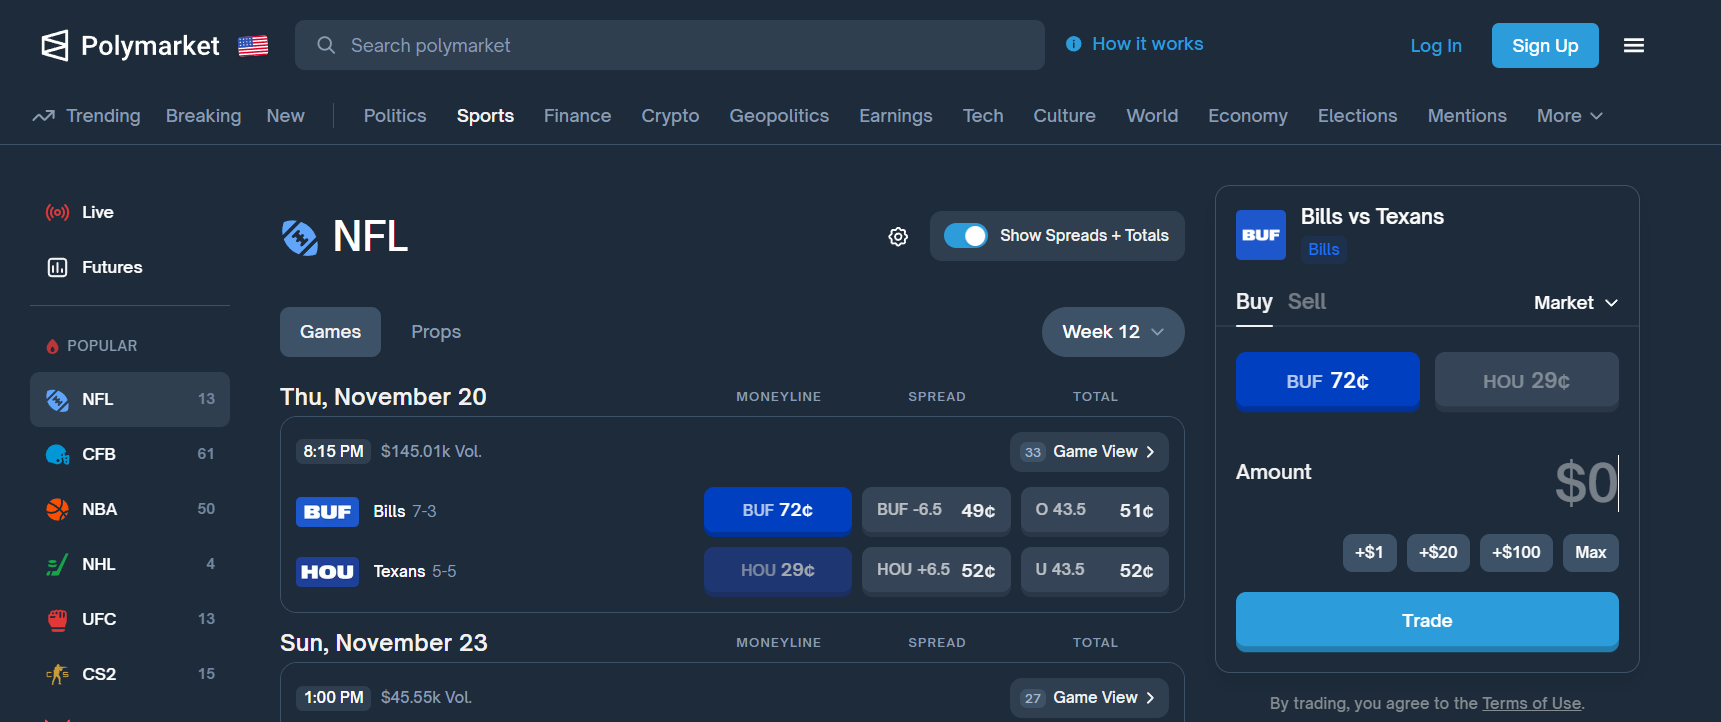The height and width of the screenshot is (722, 1721).
Task: Click the $0 amount input
Action: [1586, 483]
